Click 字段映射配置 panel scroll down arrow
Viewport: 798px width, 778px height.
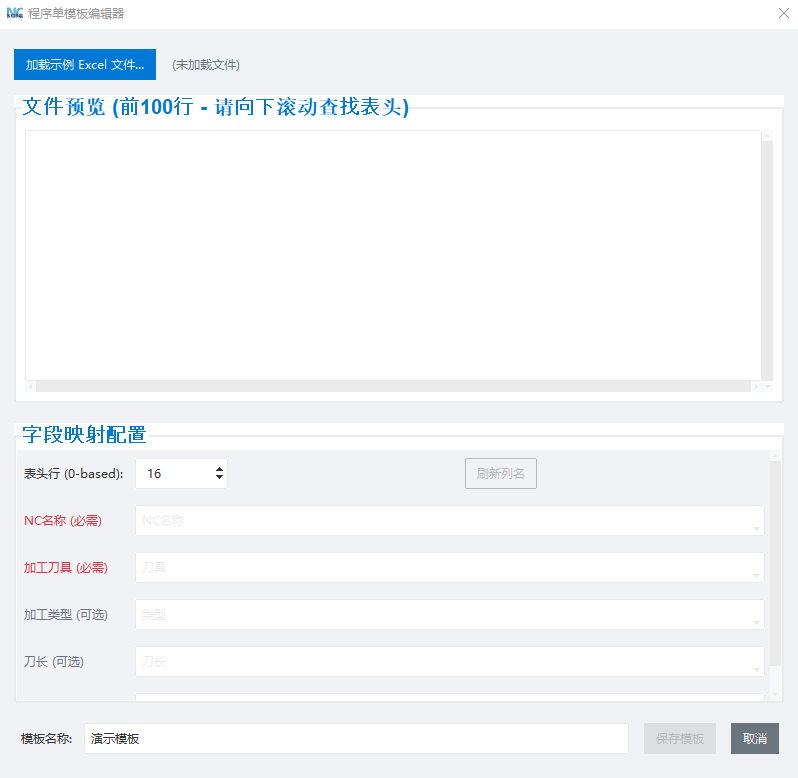(775, 695)
